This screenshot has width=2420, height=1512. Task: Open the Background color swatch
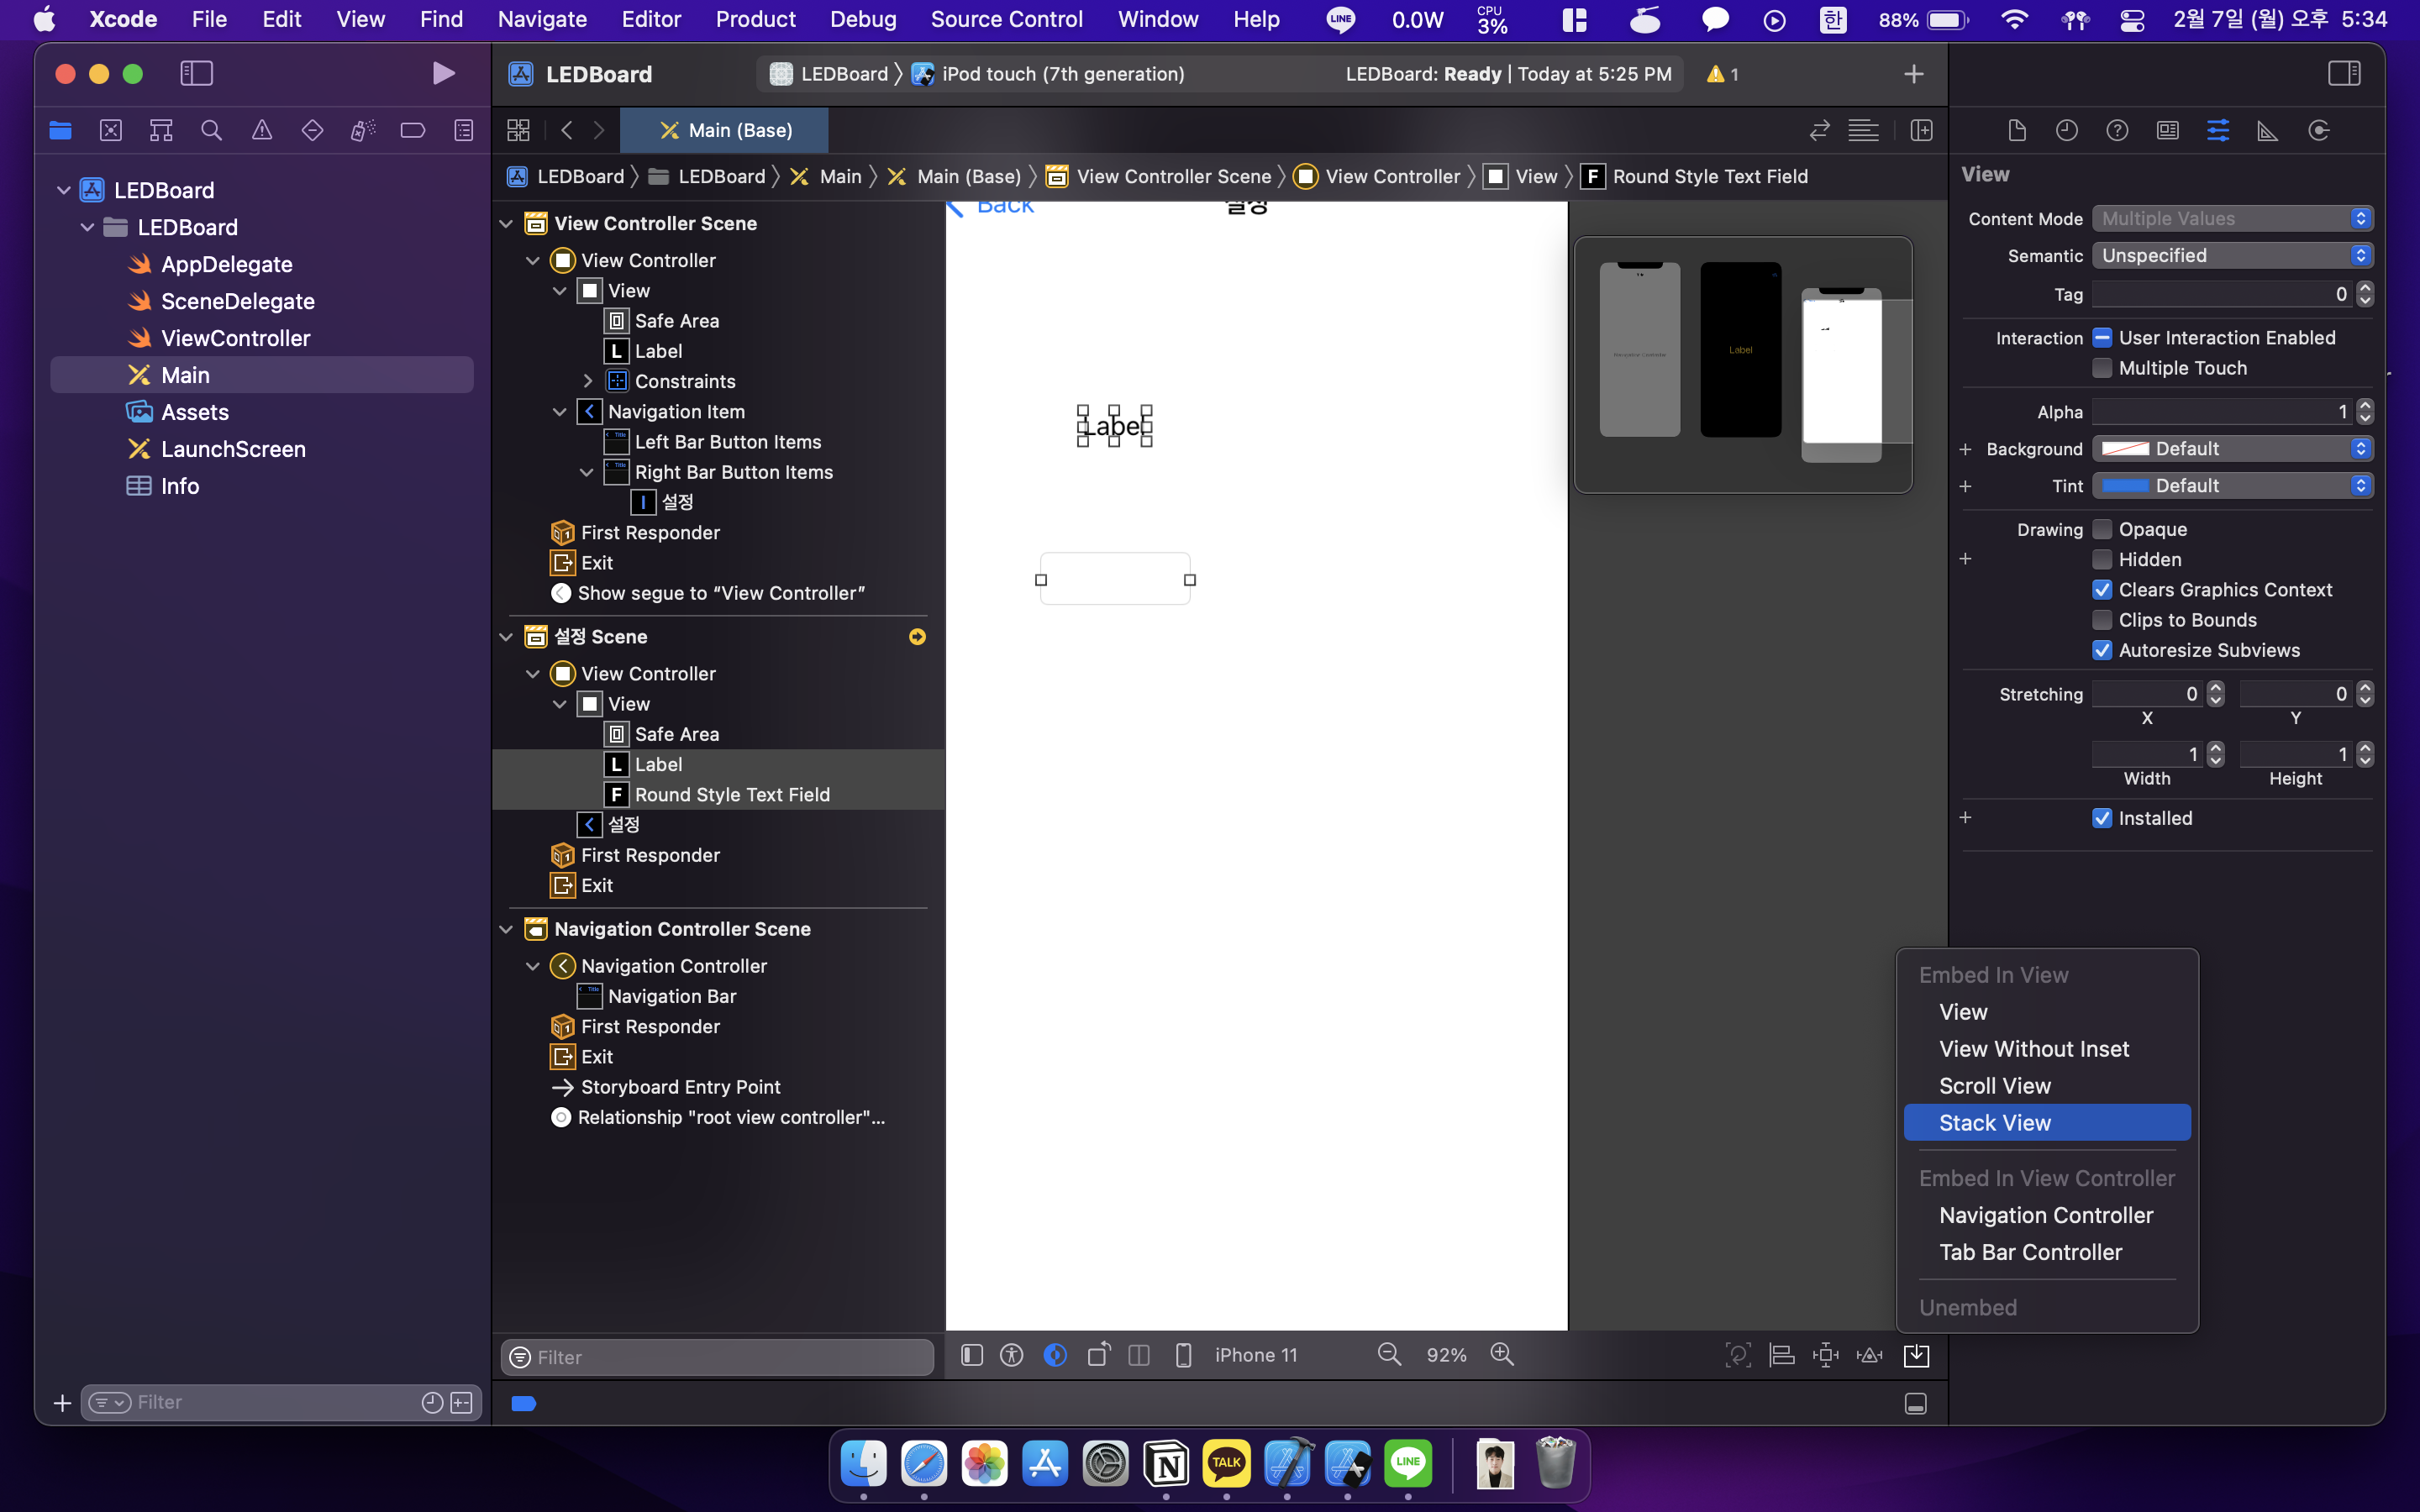pyautogui.click(x=2125, y=448)
